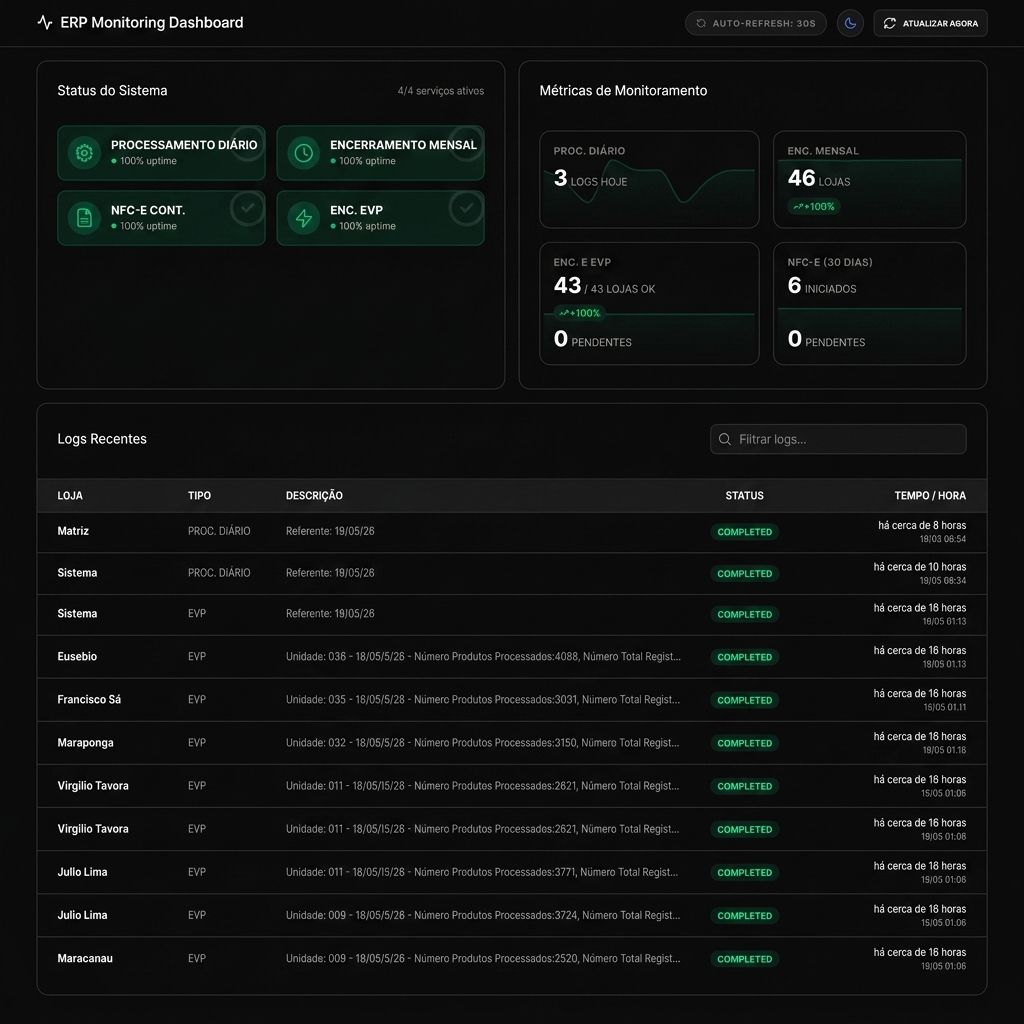Click the Atualizar Agora button
Viewport: 1024px width, 1024px height.
coord(930,24)
